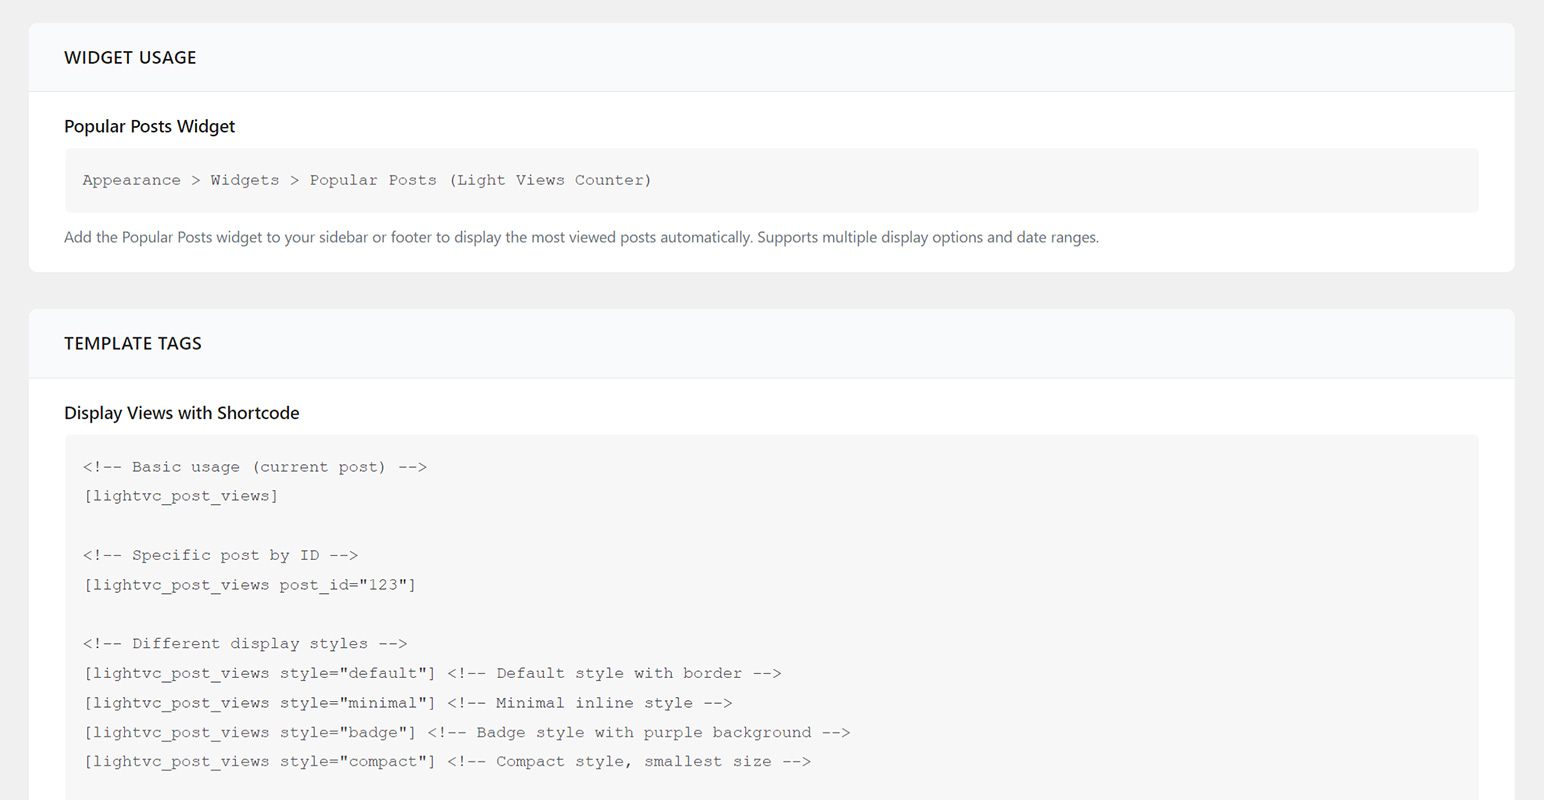Click the style="default" shortcode
The height and width of the screenshot is (800, 1544).
point(260,674)
